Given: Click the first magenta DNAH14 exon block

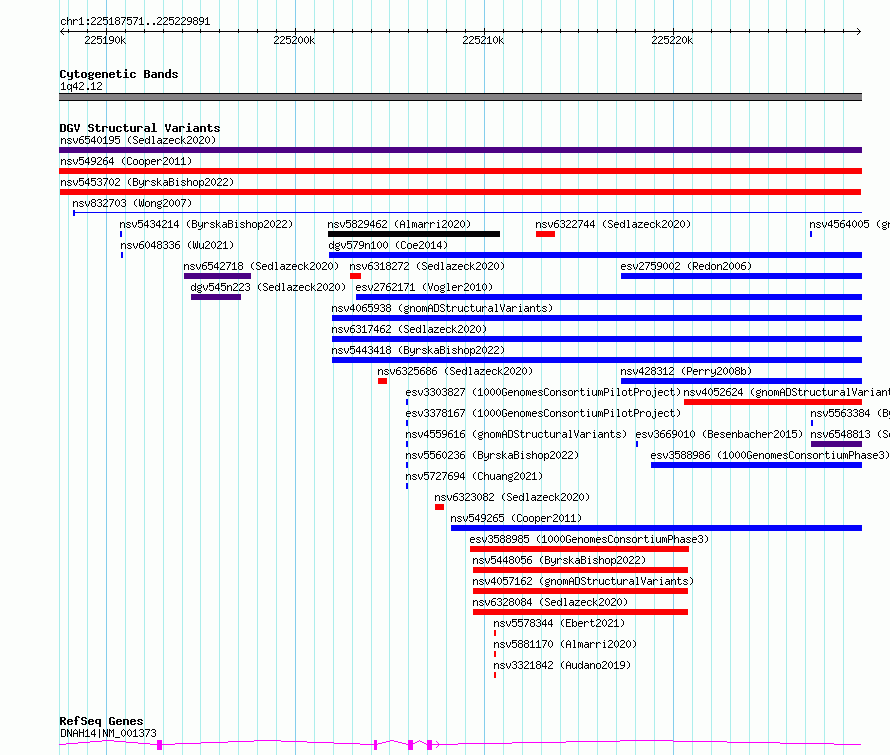Looking at the screenshot, I should pyautogui.click(x=159, y=745).
